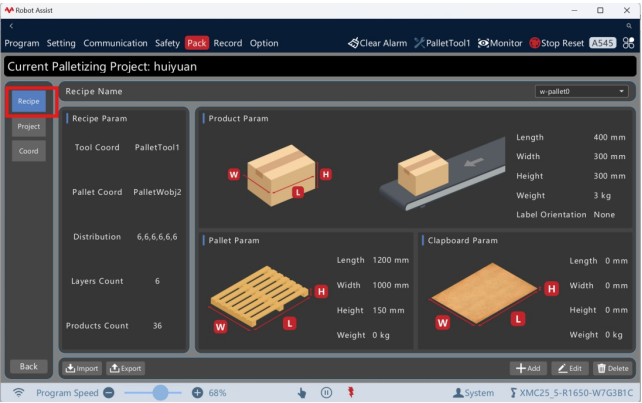Image resolution: width=642 pixels, height=403 pixels.
Task: Click the 6,6,6,6,6,6 distribution value
Action: tap(157, 237)
